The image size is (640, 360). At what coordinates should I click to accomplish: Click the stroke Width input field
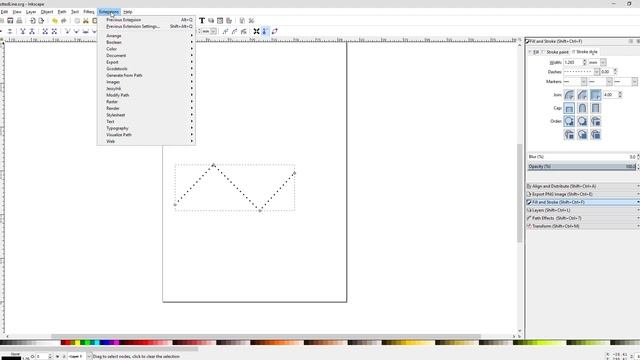click(x=573, y=62)
